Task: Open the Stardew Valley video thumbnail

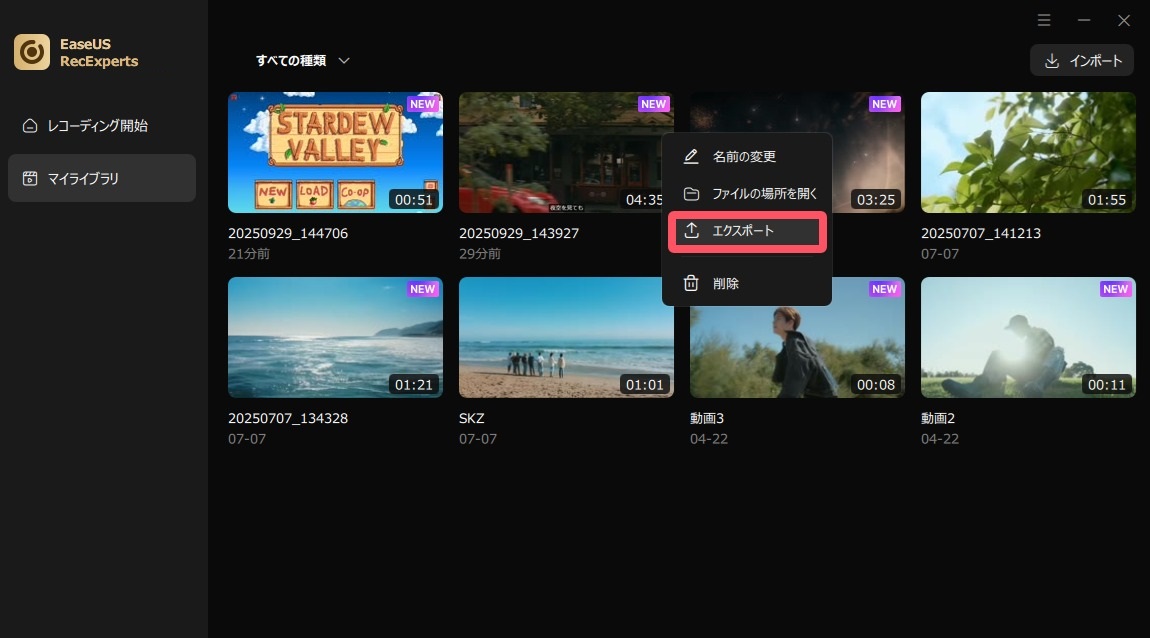Action: (335, 152)
